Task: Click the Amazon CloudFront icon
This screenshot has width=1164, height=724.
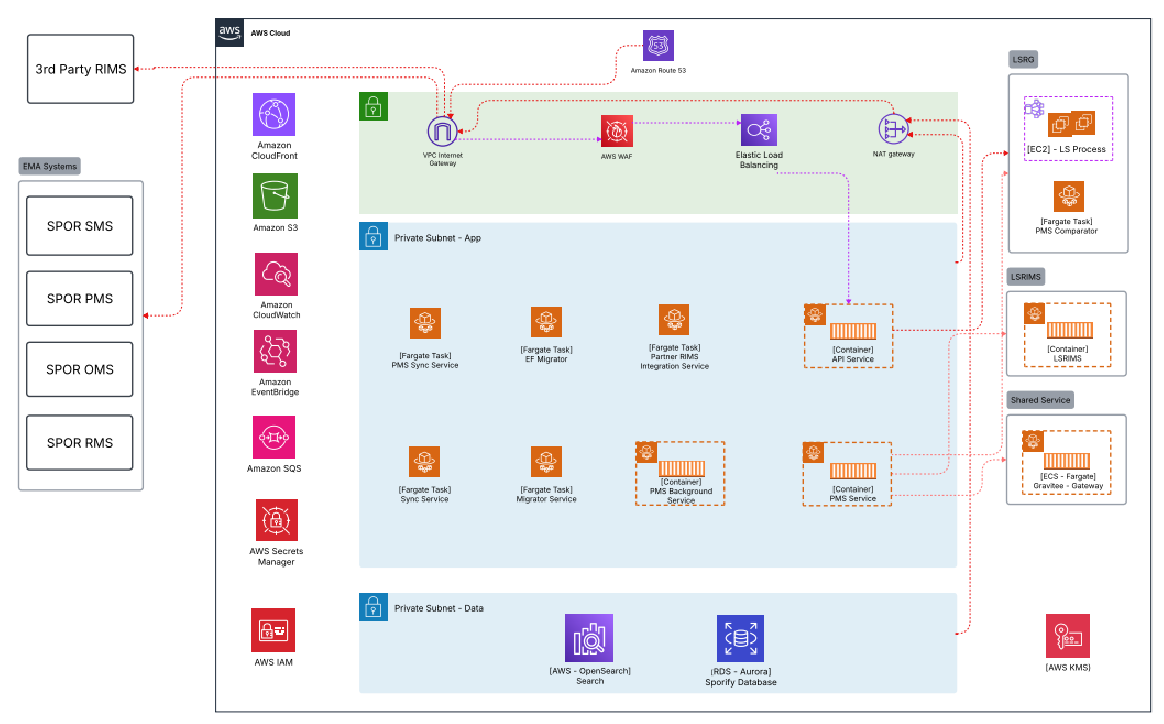Action: 274,114
